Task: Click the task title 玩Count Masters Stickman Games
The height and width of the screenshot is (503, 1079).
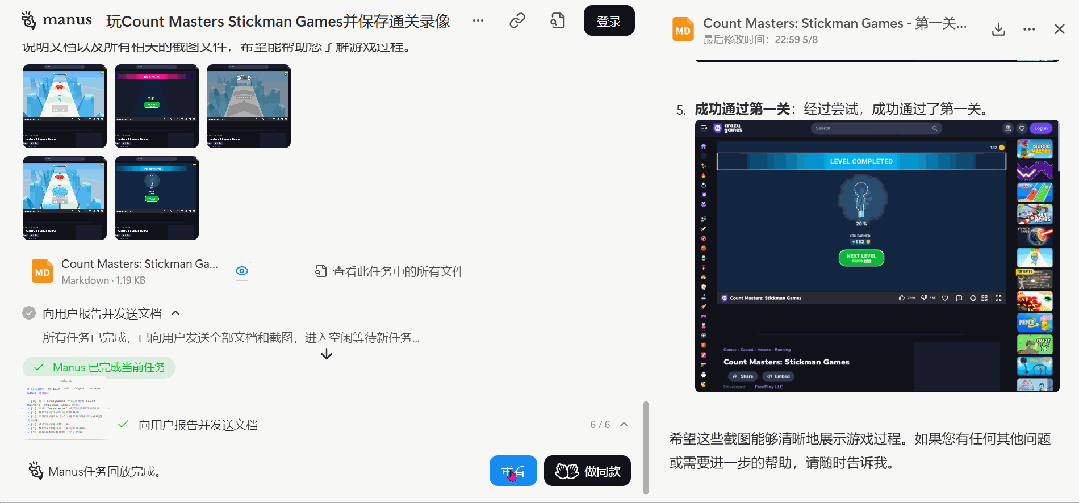Action: click(x=279, y=21)
